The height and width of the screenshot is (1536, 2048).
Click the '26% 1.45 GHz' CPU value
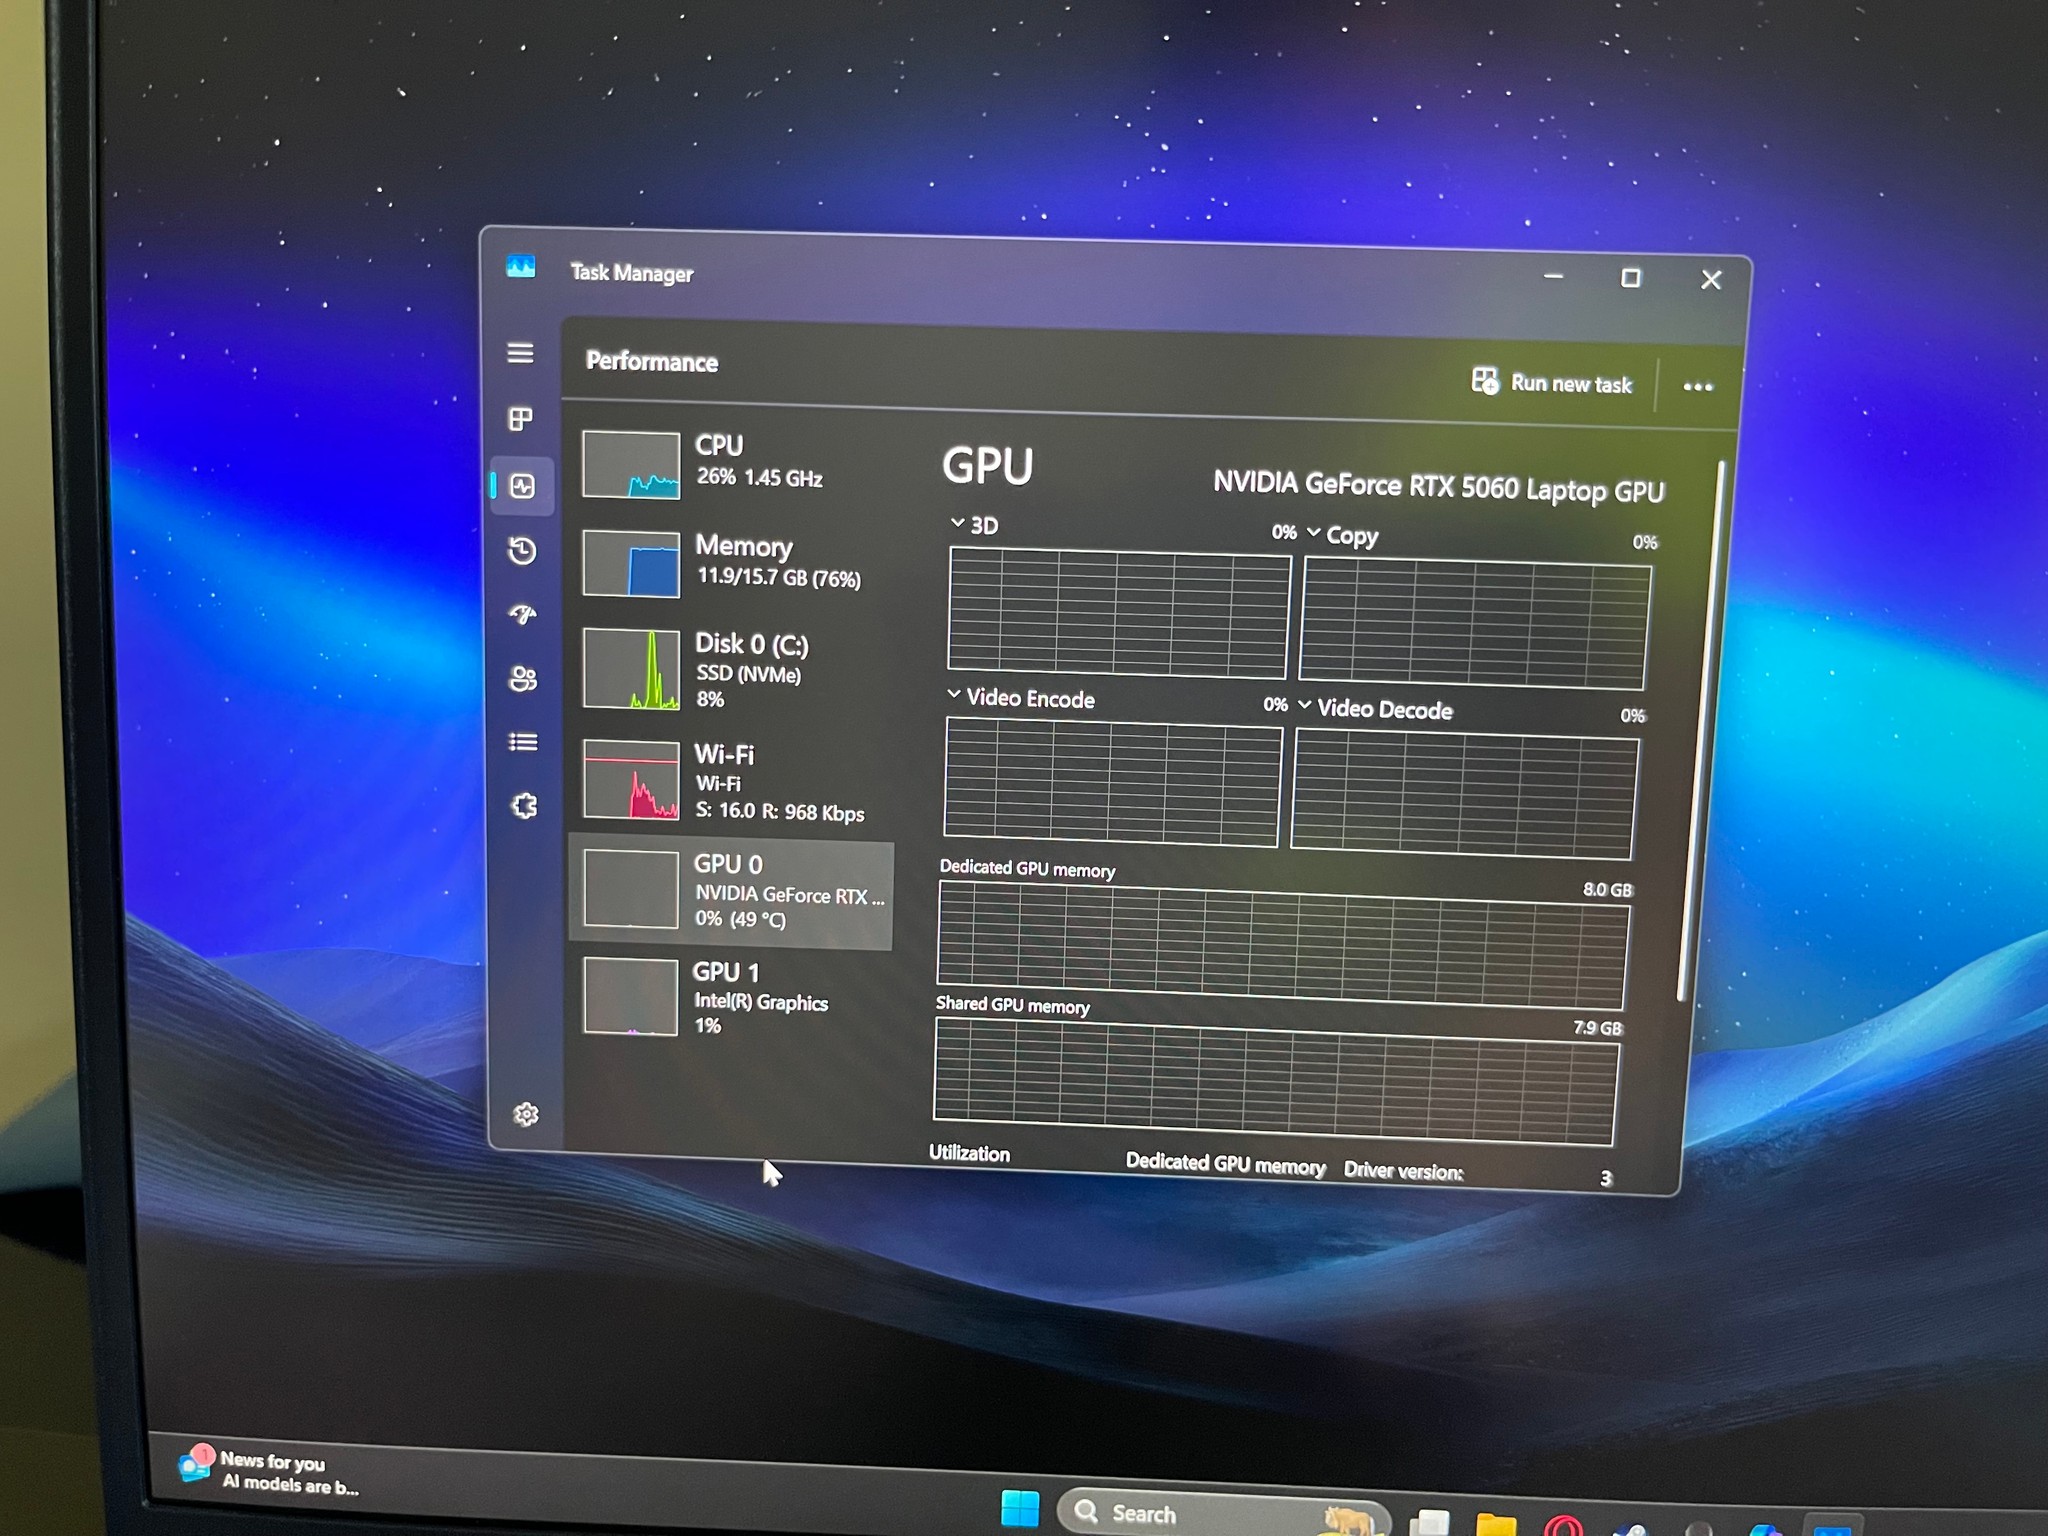coord(760,477)
